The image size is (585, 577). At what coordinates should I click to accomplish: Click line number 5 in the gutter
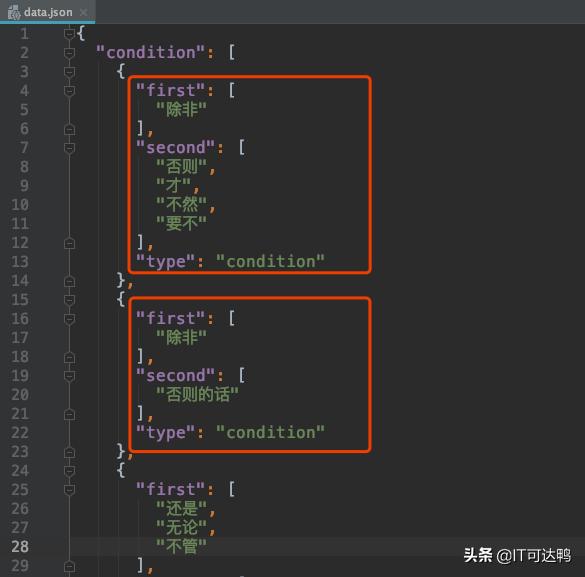tap(24, 110)
